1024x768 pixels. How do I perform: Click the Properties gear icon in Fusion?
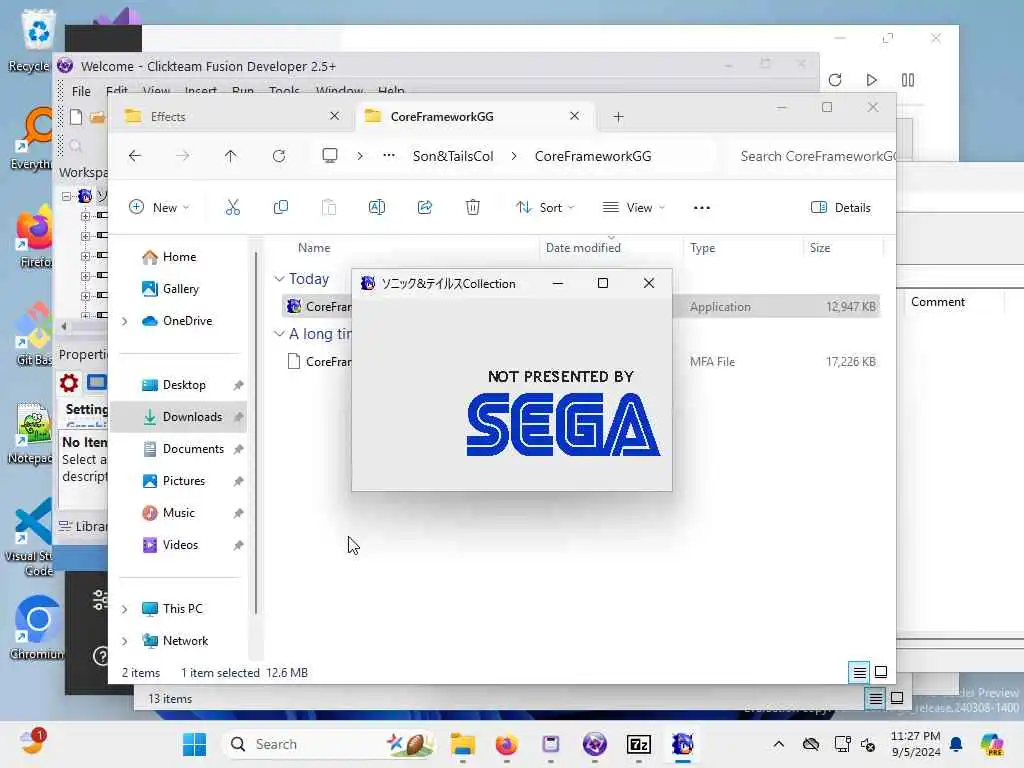[69, 383]
